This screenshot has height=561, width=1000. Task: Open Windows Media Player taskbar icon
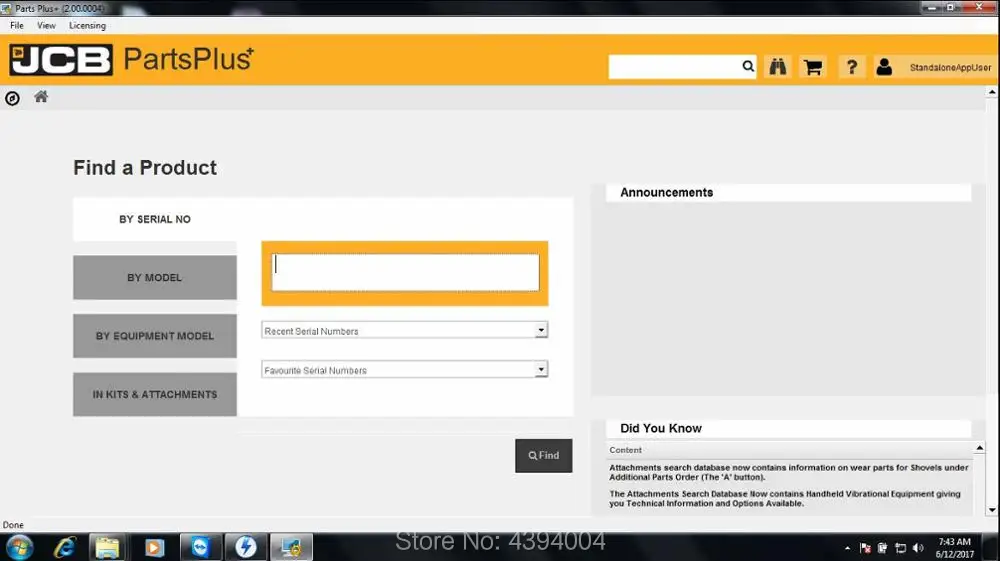tap(154, 547)
